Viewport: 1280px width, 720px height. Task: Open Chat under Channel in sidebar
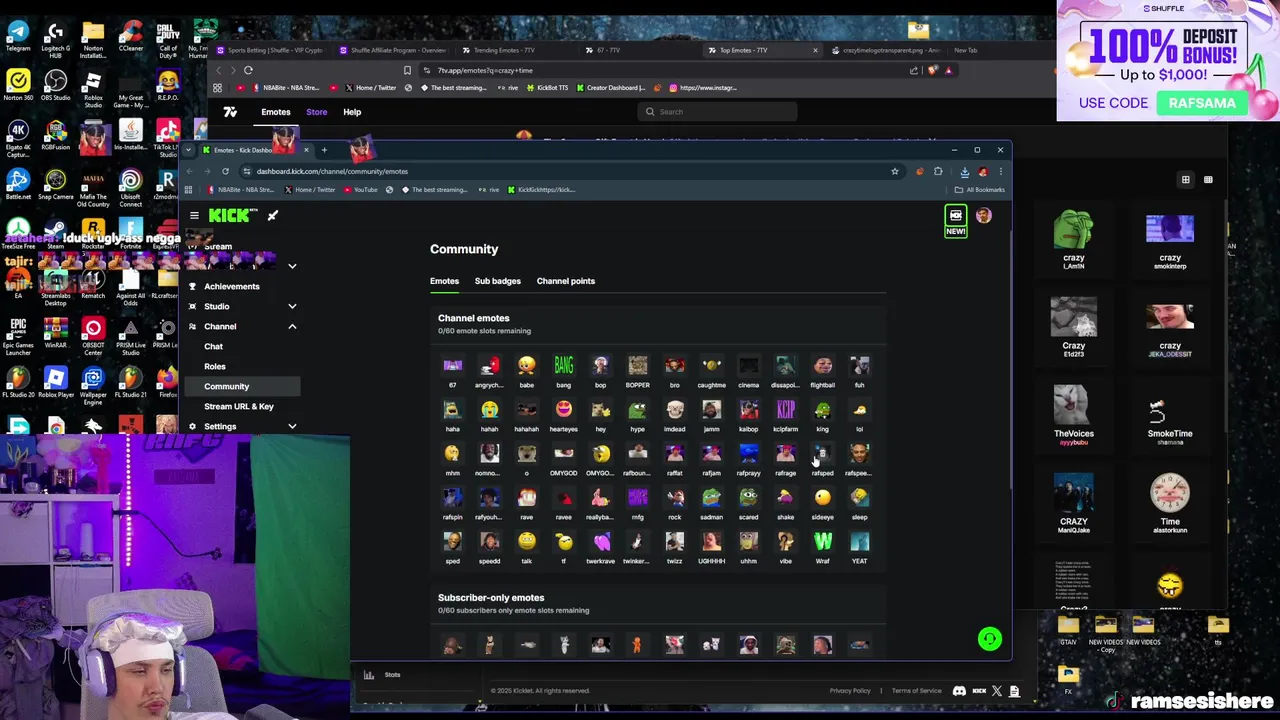(213, 346)
